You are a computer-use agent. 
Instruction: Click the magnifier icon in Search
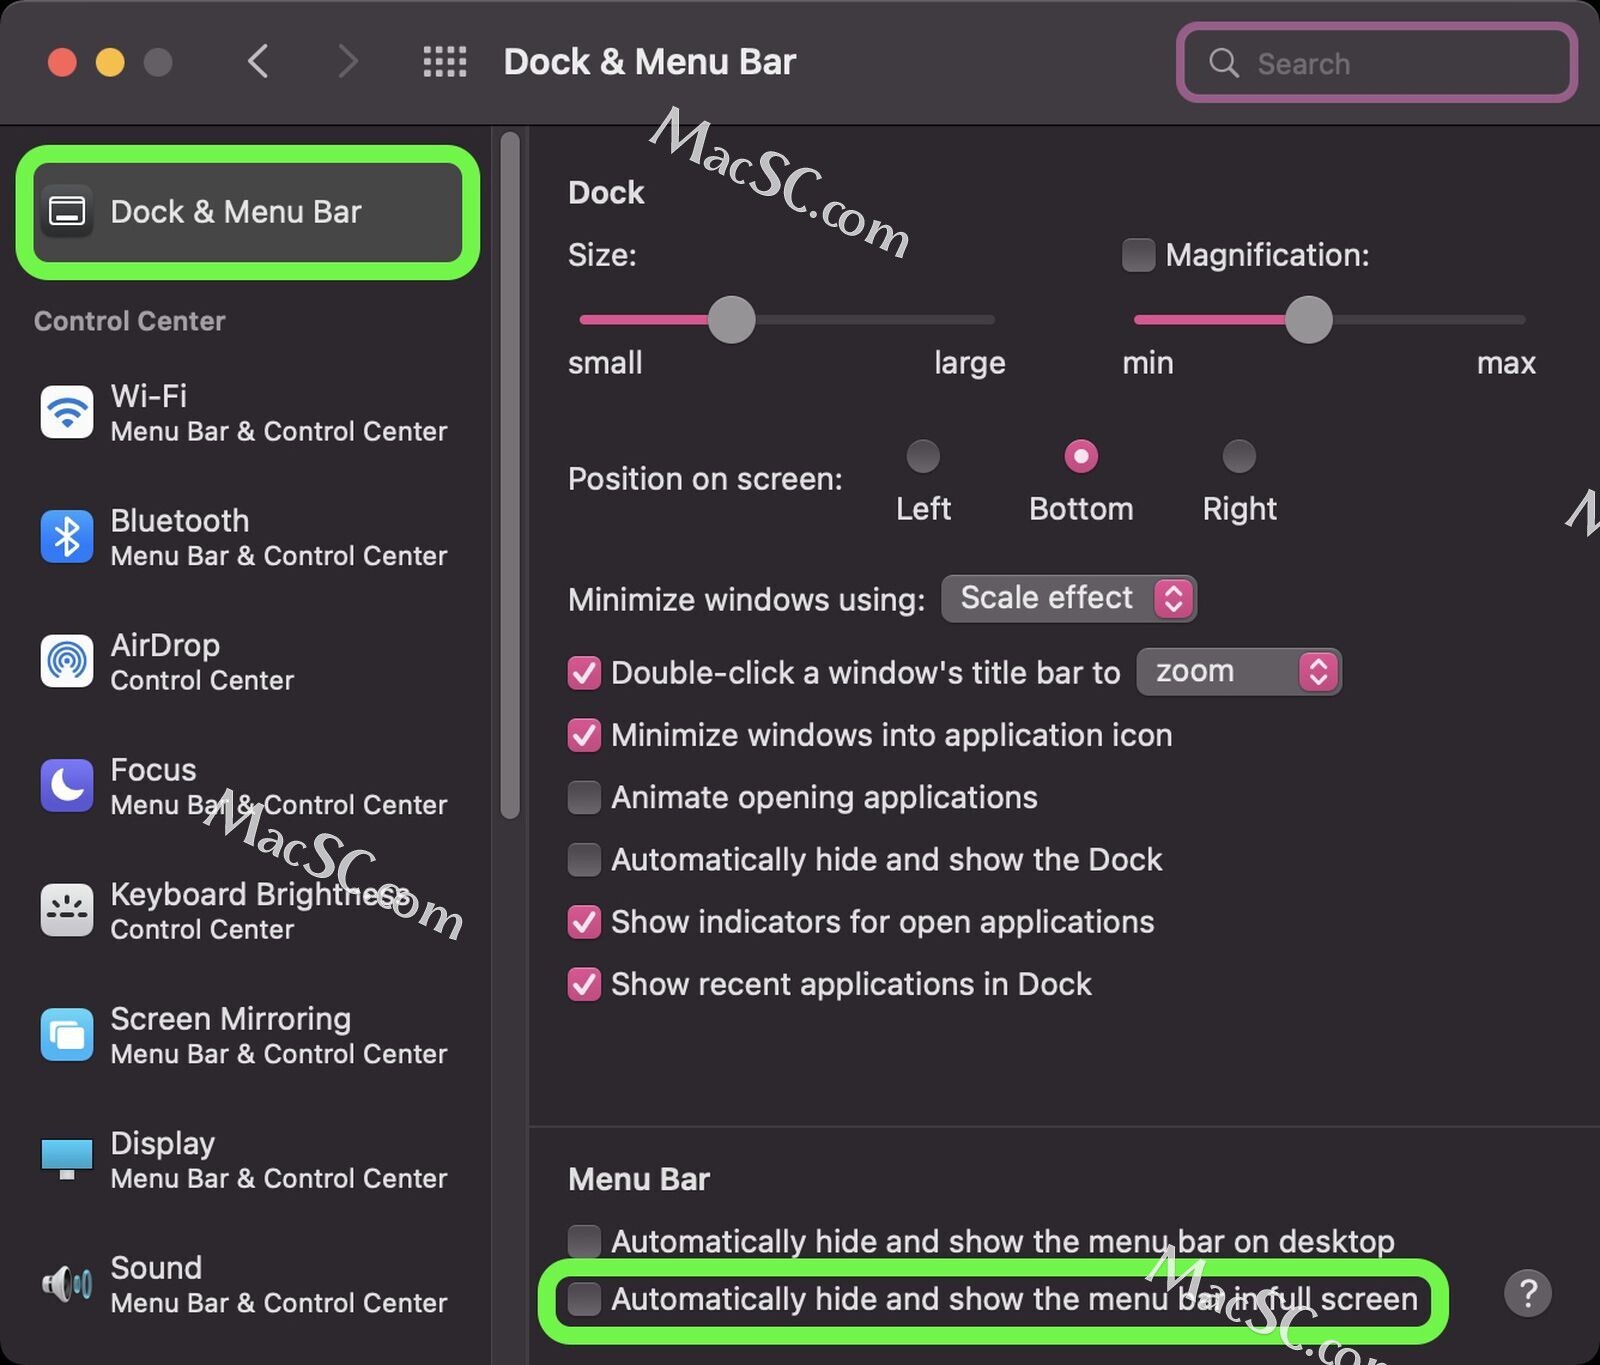pos(1223,63)
